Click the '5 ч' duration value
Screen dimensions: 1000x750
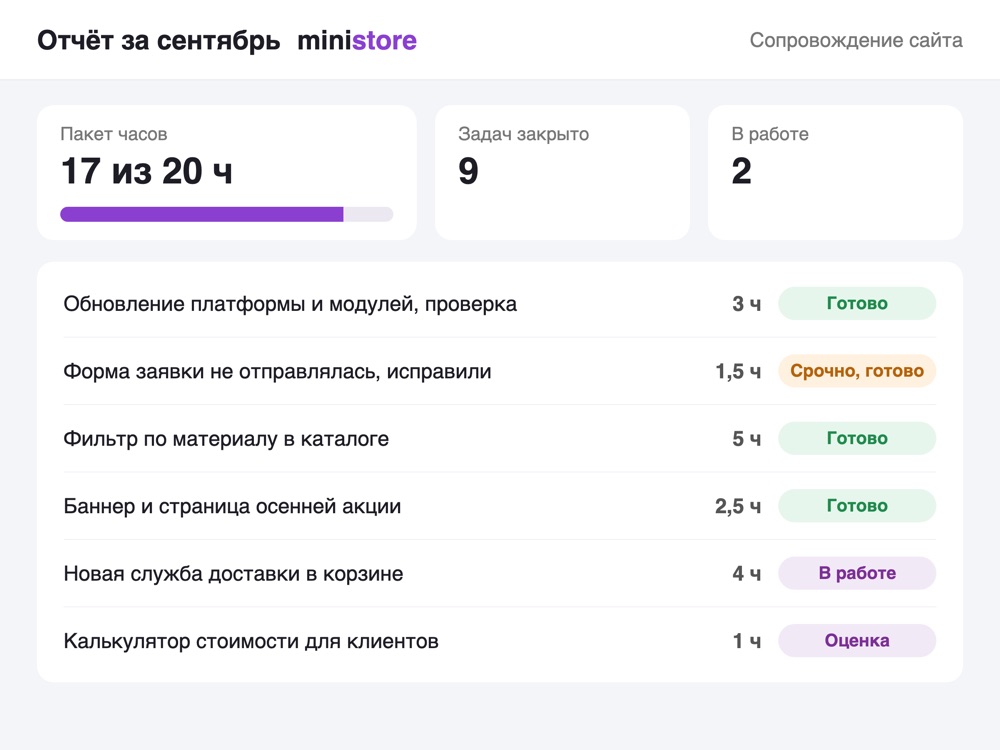click(x=746, y=439)
